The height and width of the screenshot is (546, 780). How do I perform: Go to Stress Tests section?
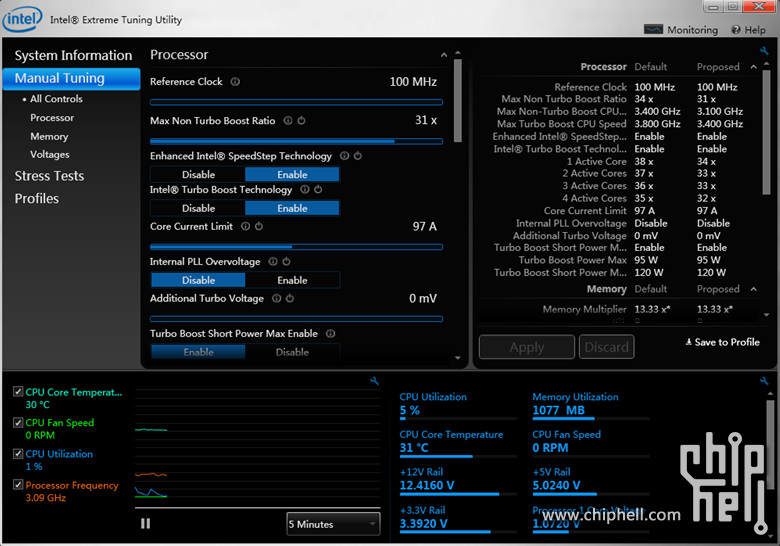point(49,176)
